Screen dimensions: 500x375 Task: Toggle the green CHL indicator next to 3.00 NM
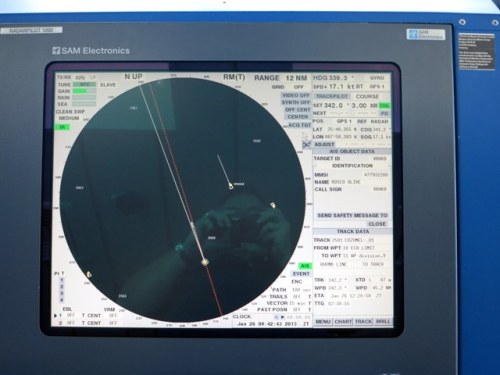(385, 106)
